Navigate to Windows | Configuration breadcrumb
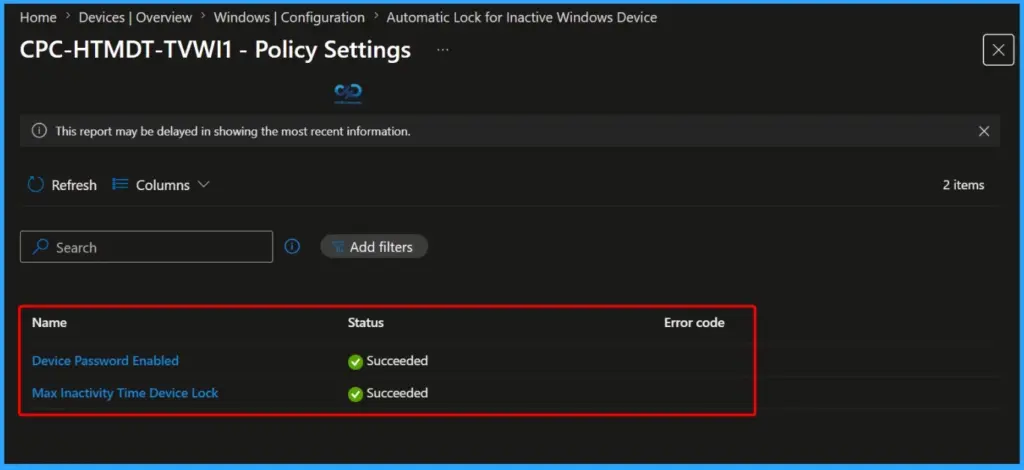This screenshot has height=470, width=1024. (x=289, y=18)
